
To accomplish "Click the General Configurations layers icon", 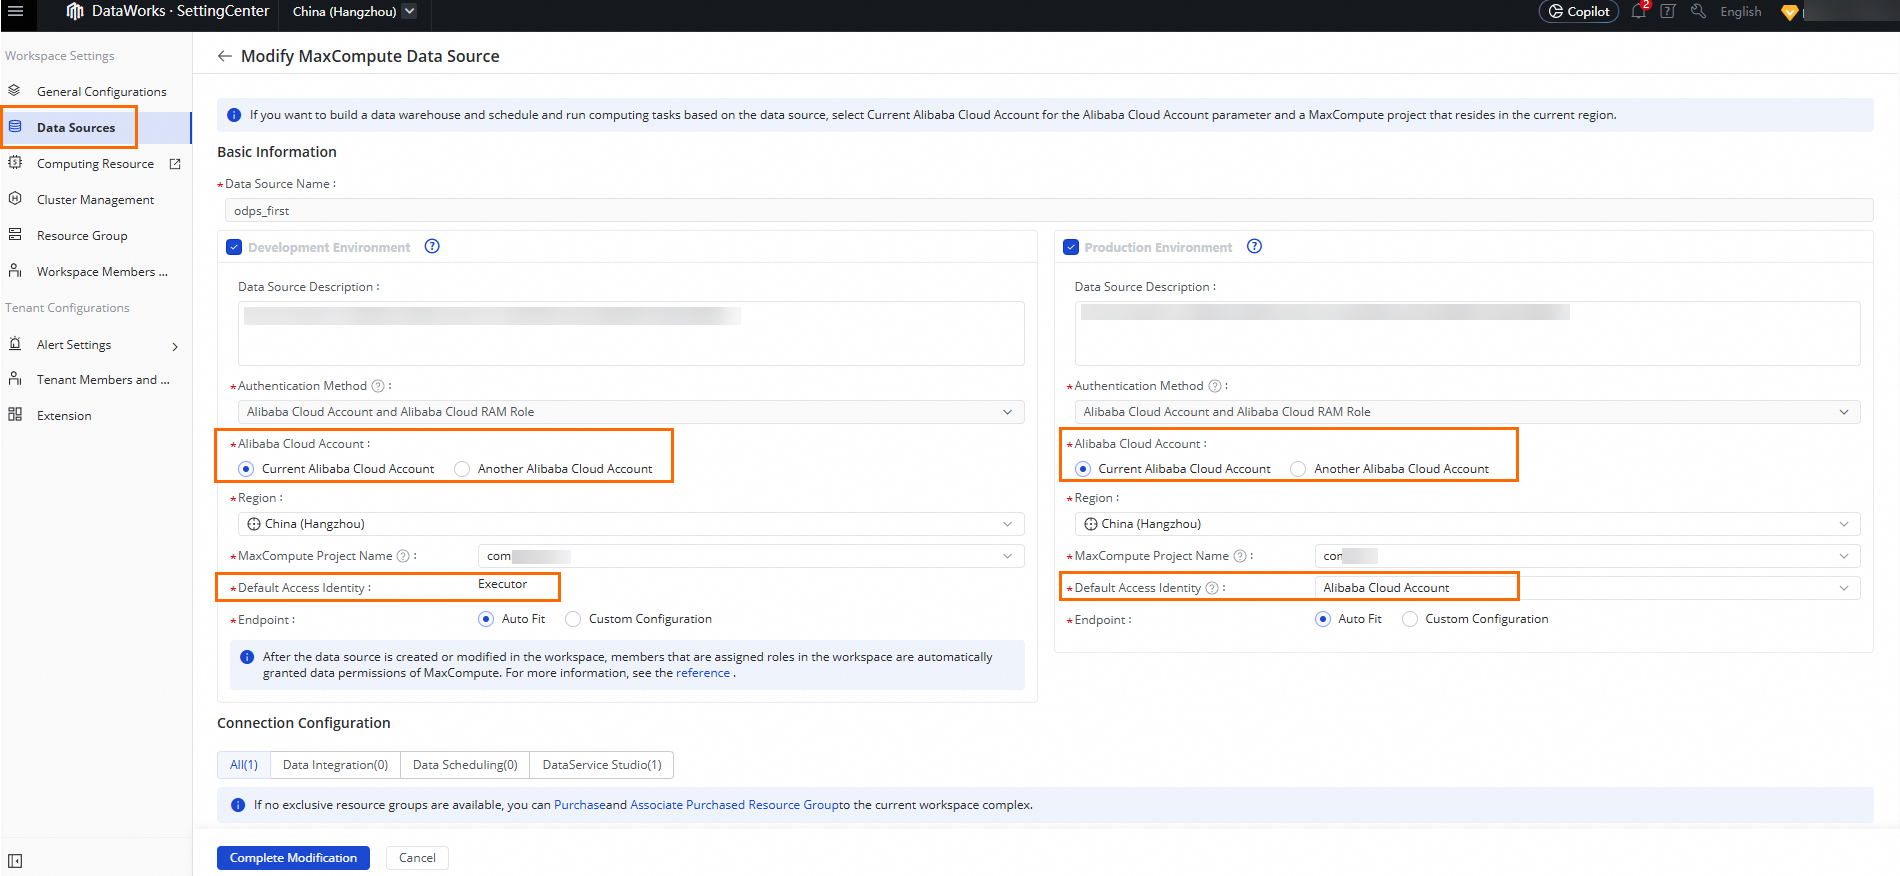I will click(15, 91).
